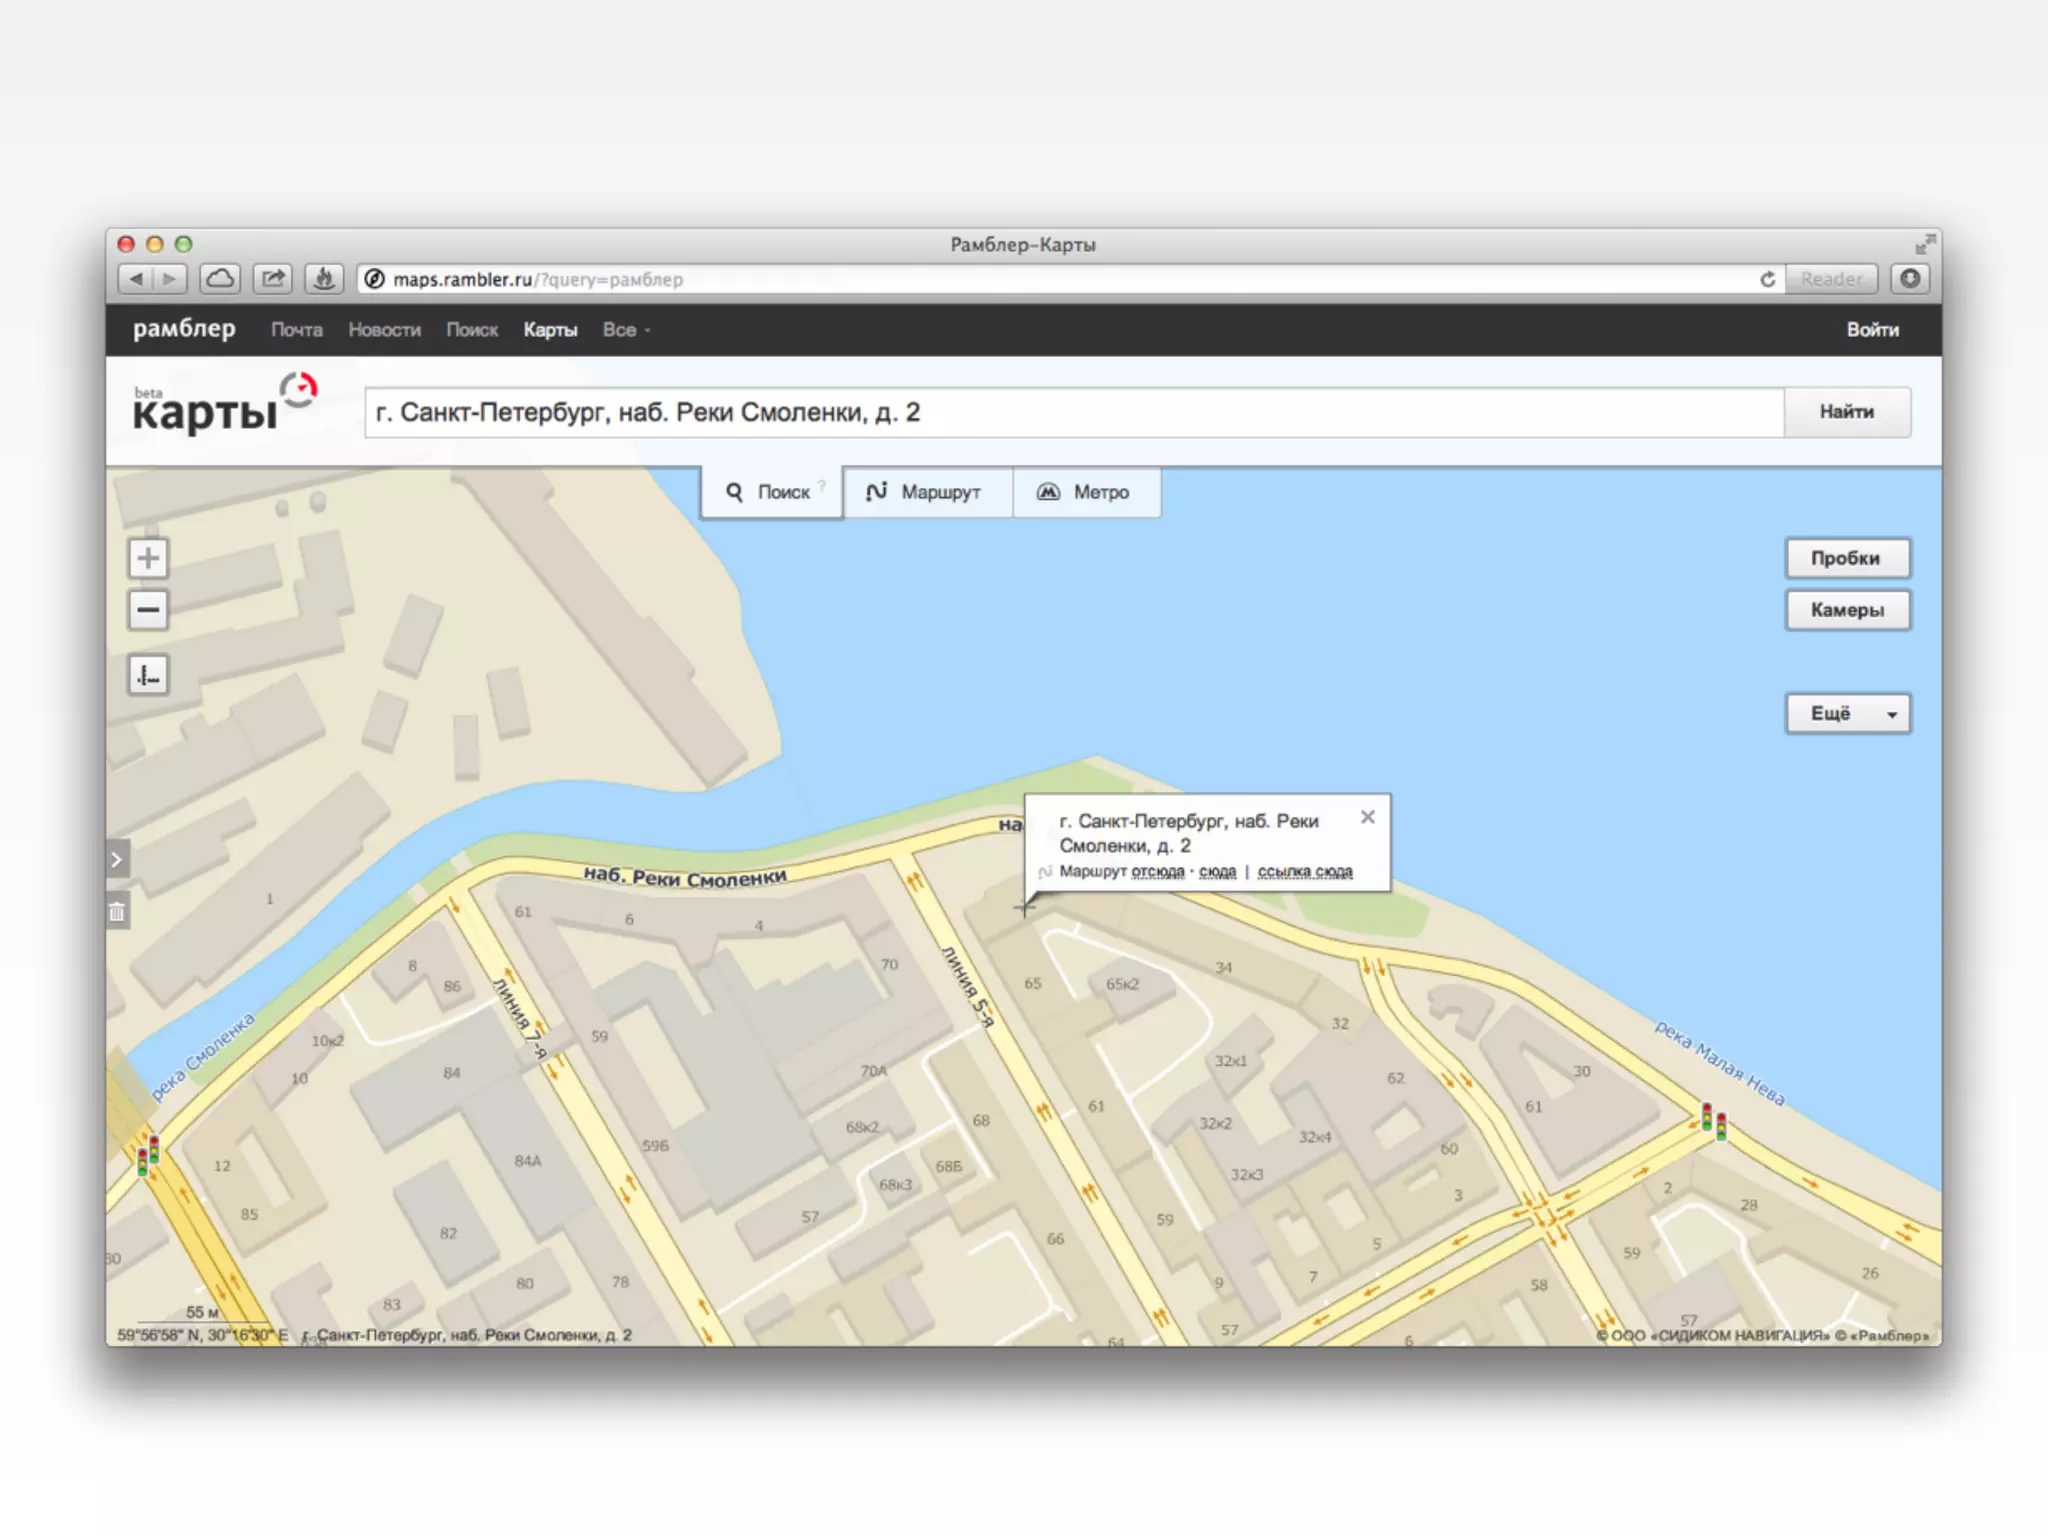Click building 65к2 on the map
This screenshot has width=2048, height=1536.
[1122, 984]
